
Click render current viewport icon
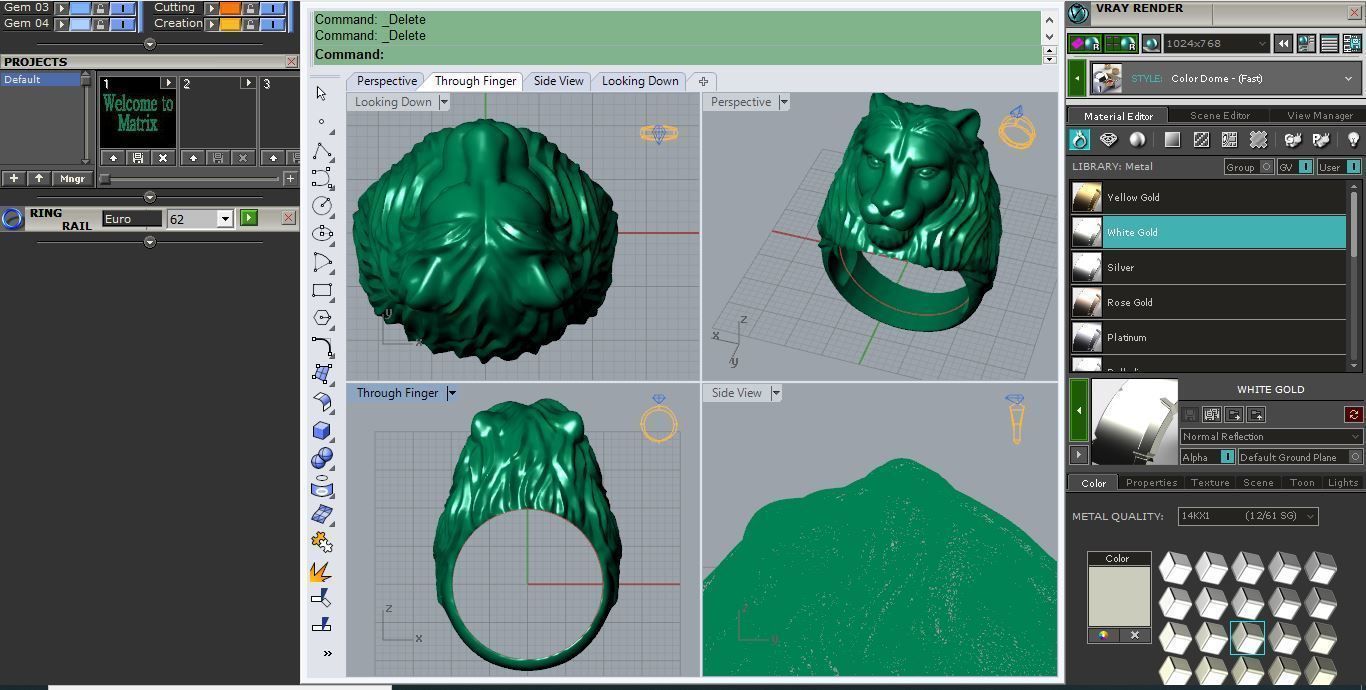coord(1085,43)
